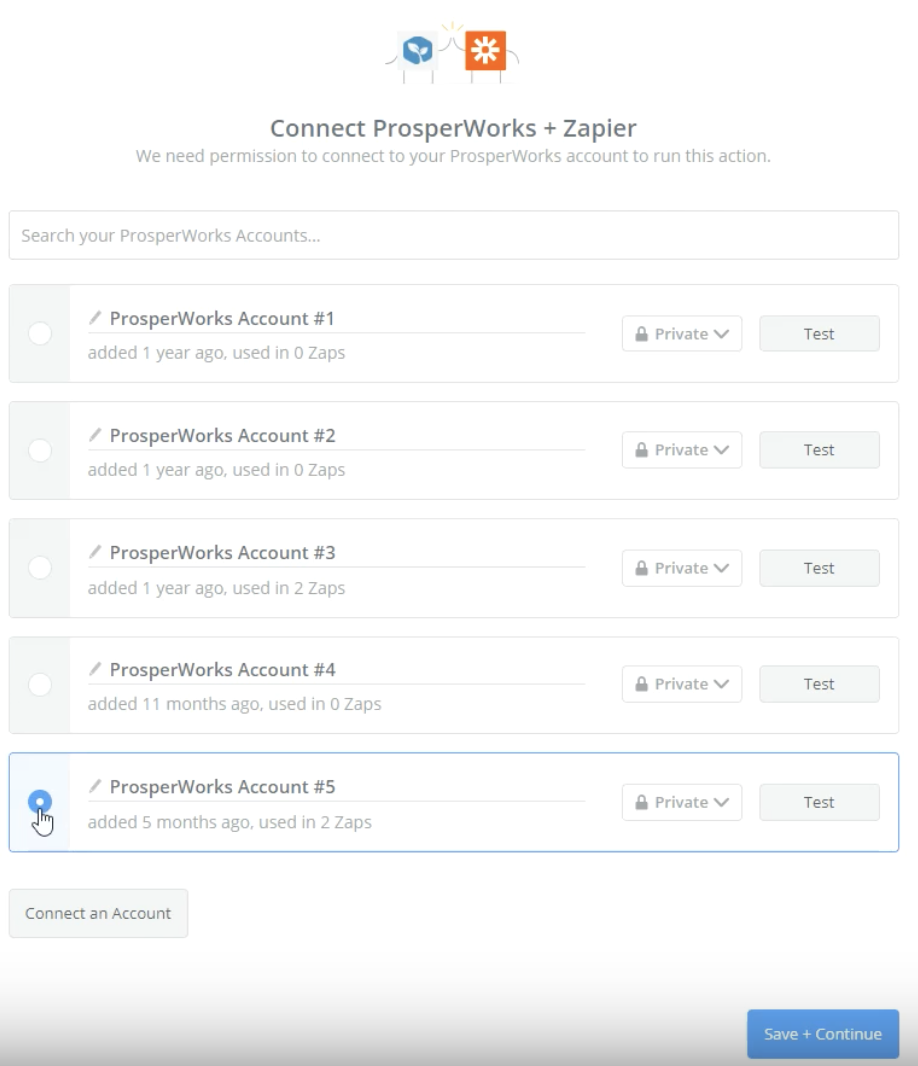Click pencil edit icon for Account #5

[x=95, y=786]
